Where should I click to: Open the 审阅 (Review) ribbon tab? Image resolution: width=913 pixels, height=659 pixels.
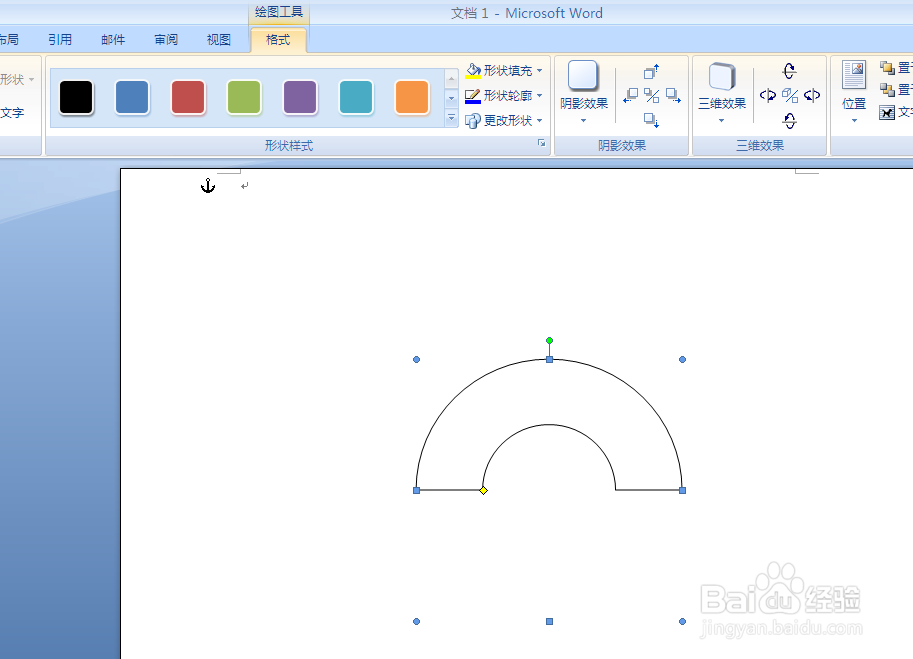tap(165, 39)
